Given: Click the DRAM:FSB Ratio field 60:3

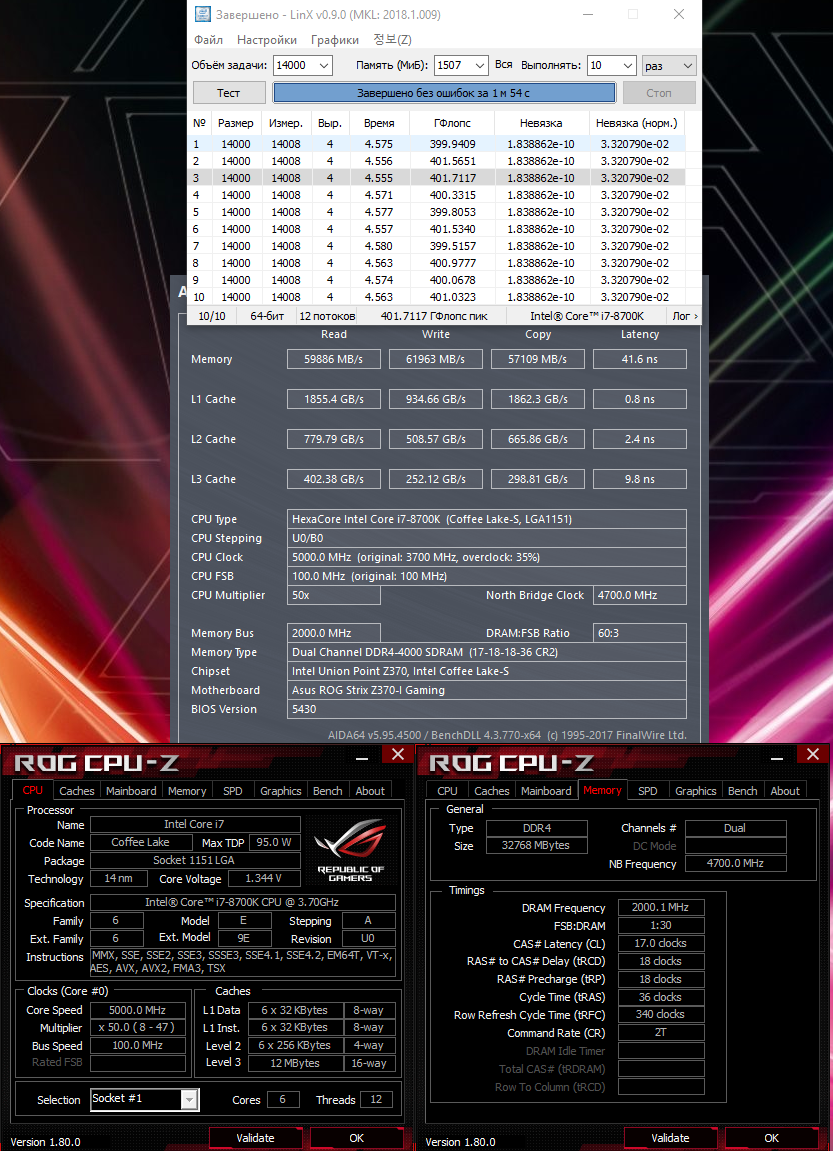Looking at the screenshot, I should point(639,633).
